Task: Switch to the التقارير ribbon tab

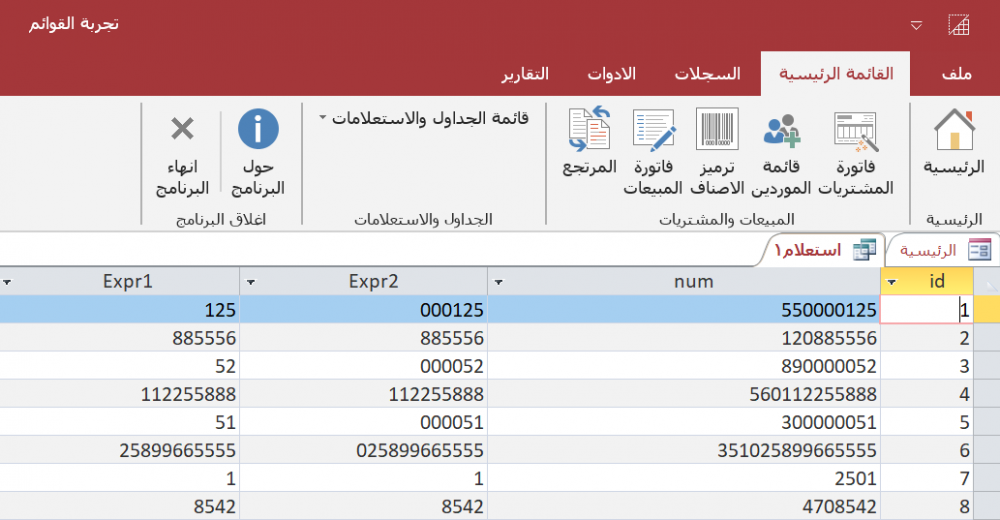Action: pos(524,75)
